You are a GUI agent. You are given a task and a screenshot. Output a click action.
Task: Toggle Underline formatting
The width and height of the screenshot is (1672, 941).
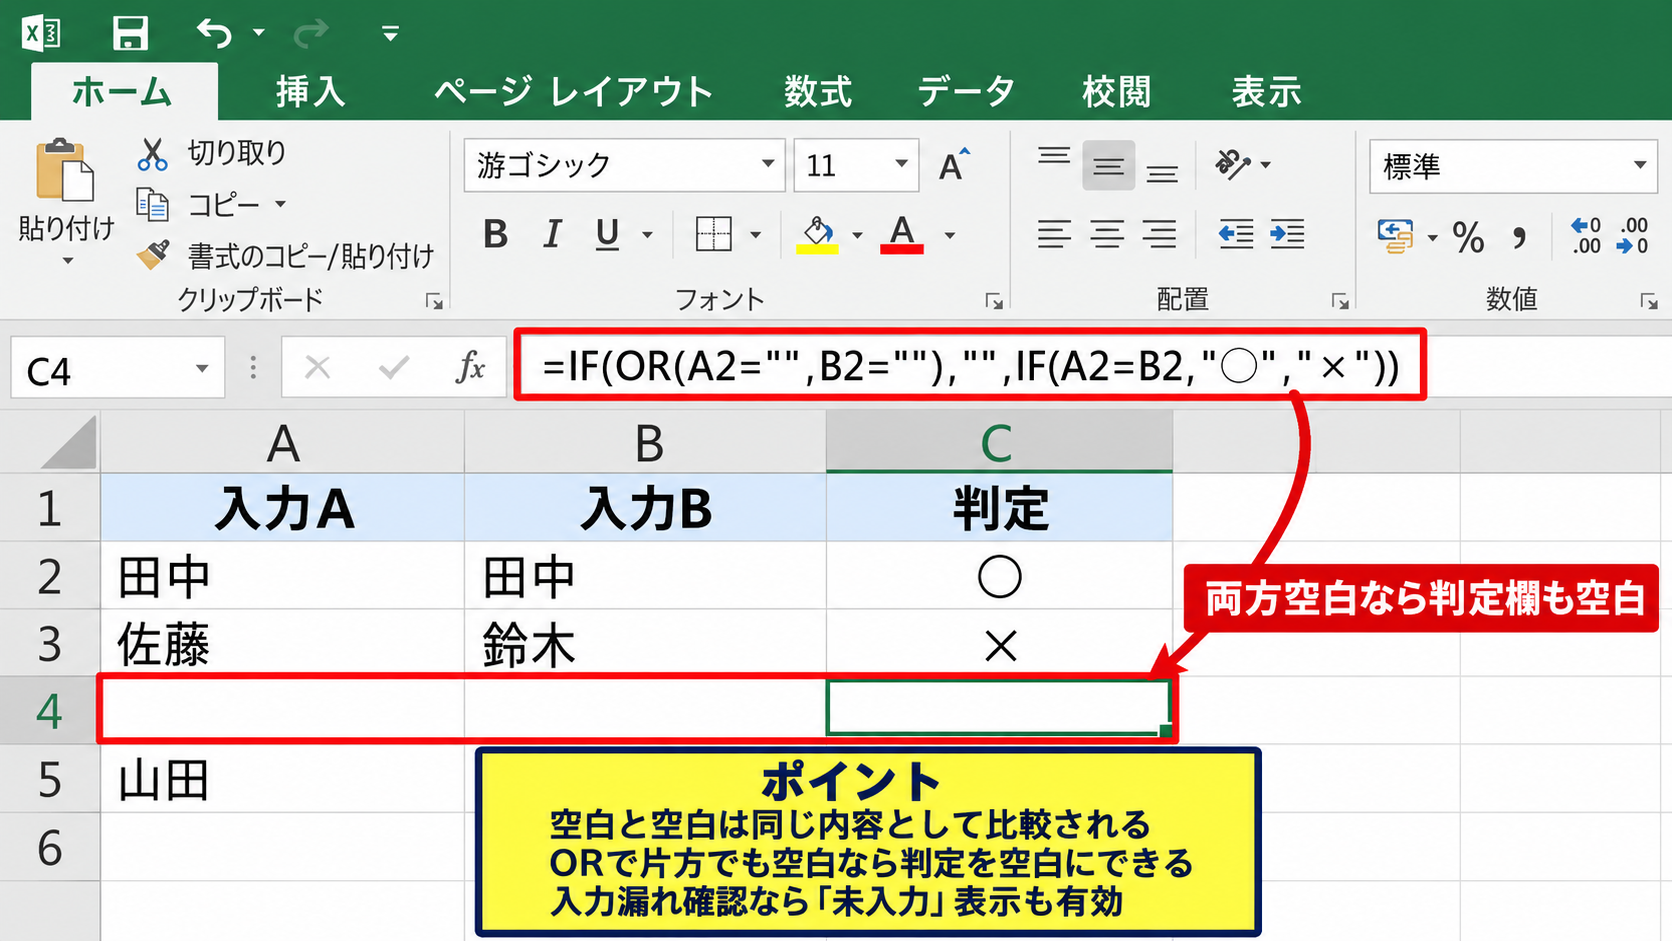607,235
